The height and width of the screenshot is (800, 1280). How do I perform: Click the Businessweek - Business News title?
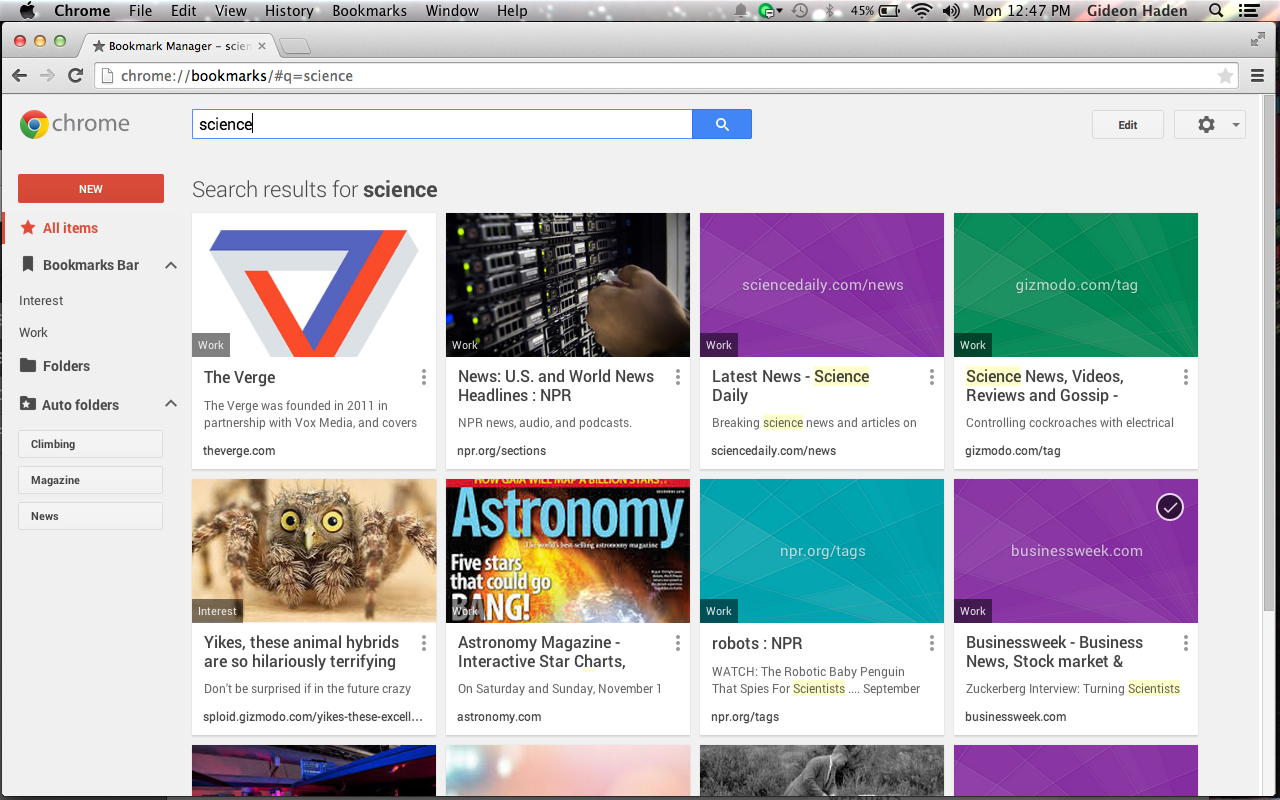pyautogui.click(x=1054, y=652)
